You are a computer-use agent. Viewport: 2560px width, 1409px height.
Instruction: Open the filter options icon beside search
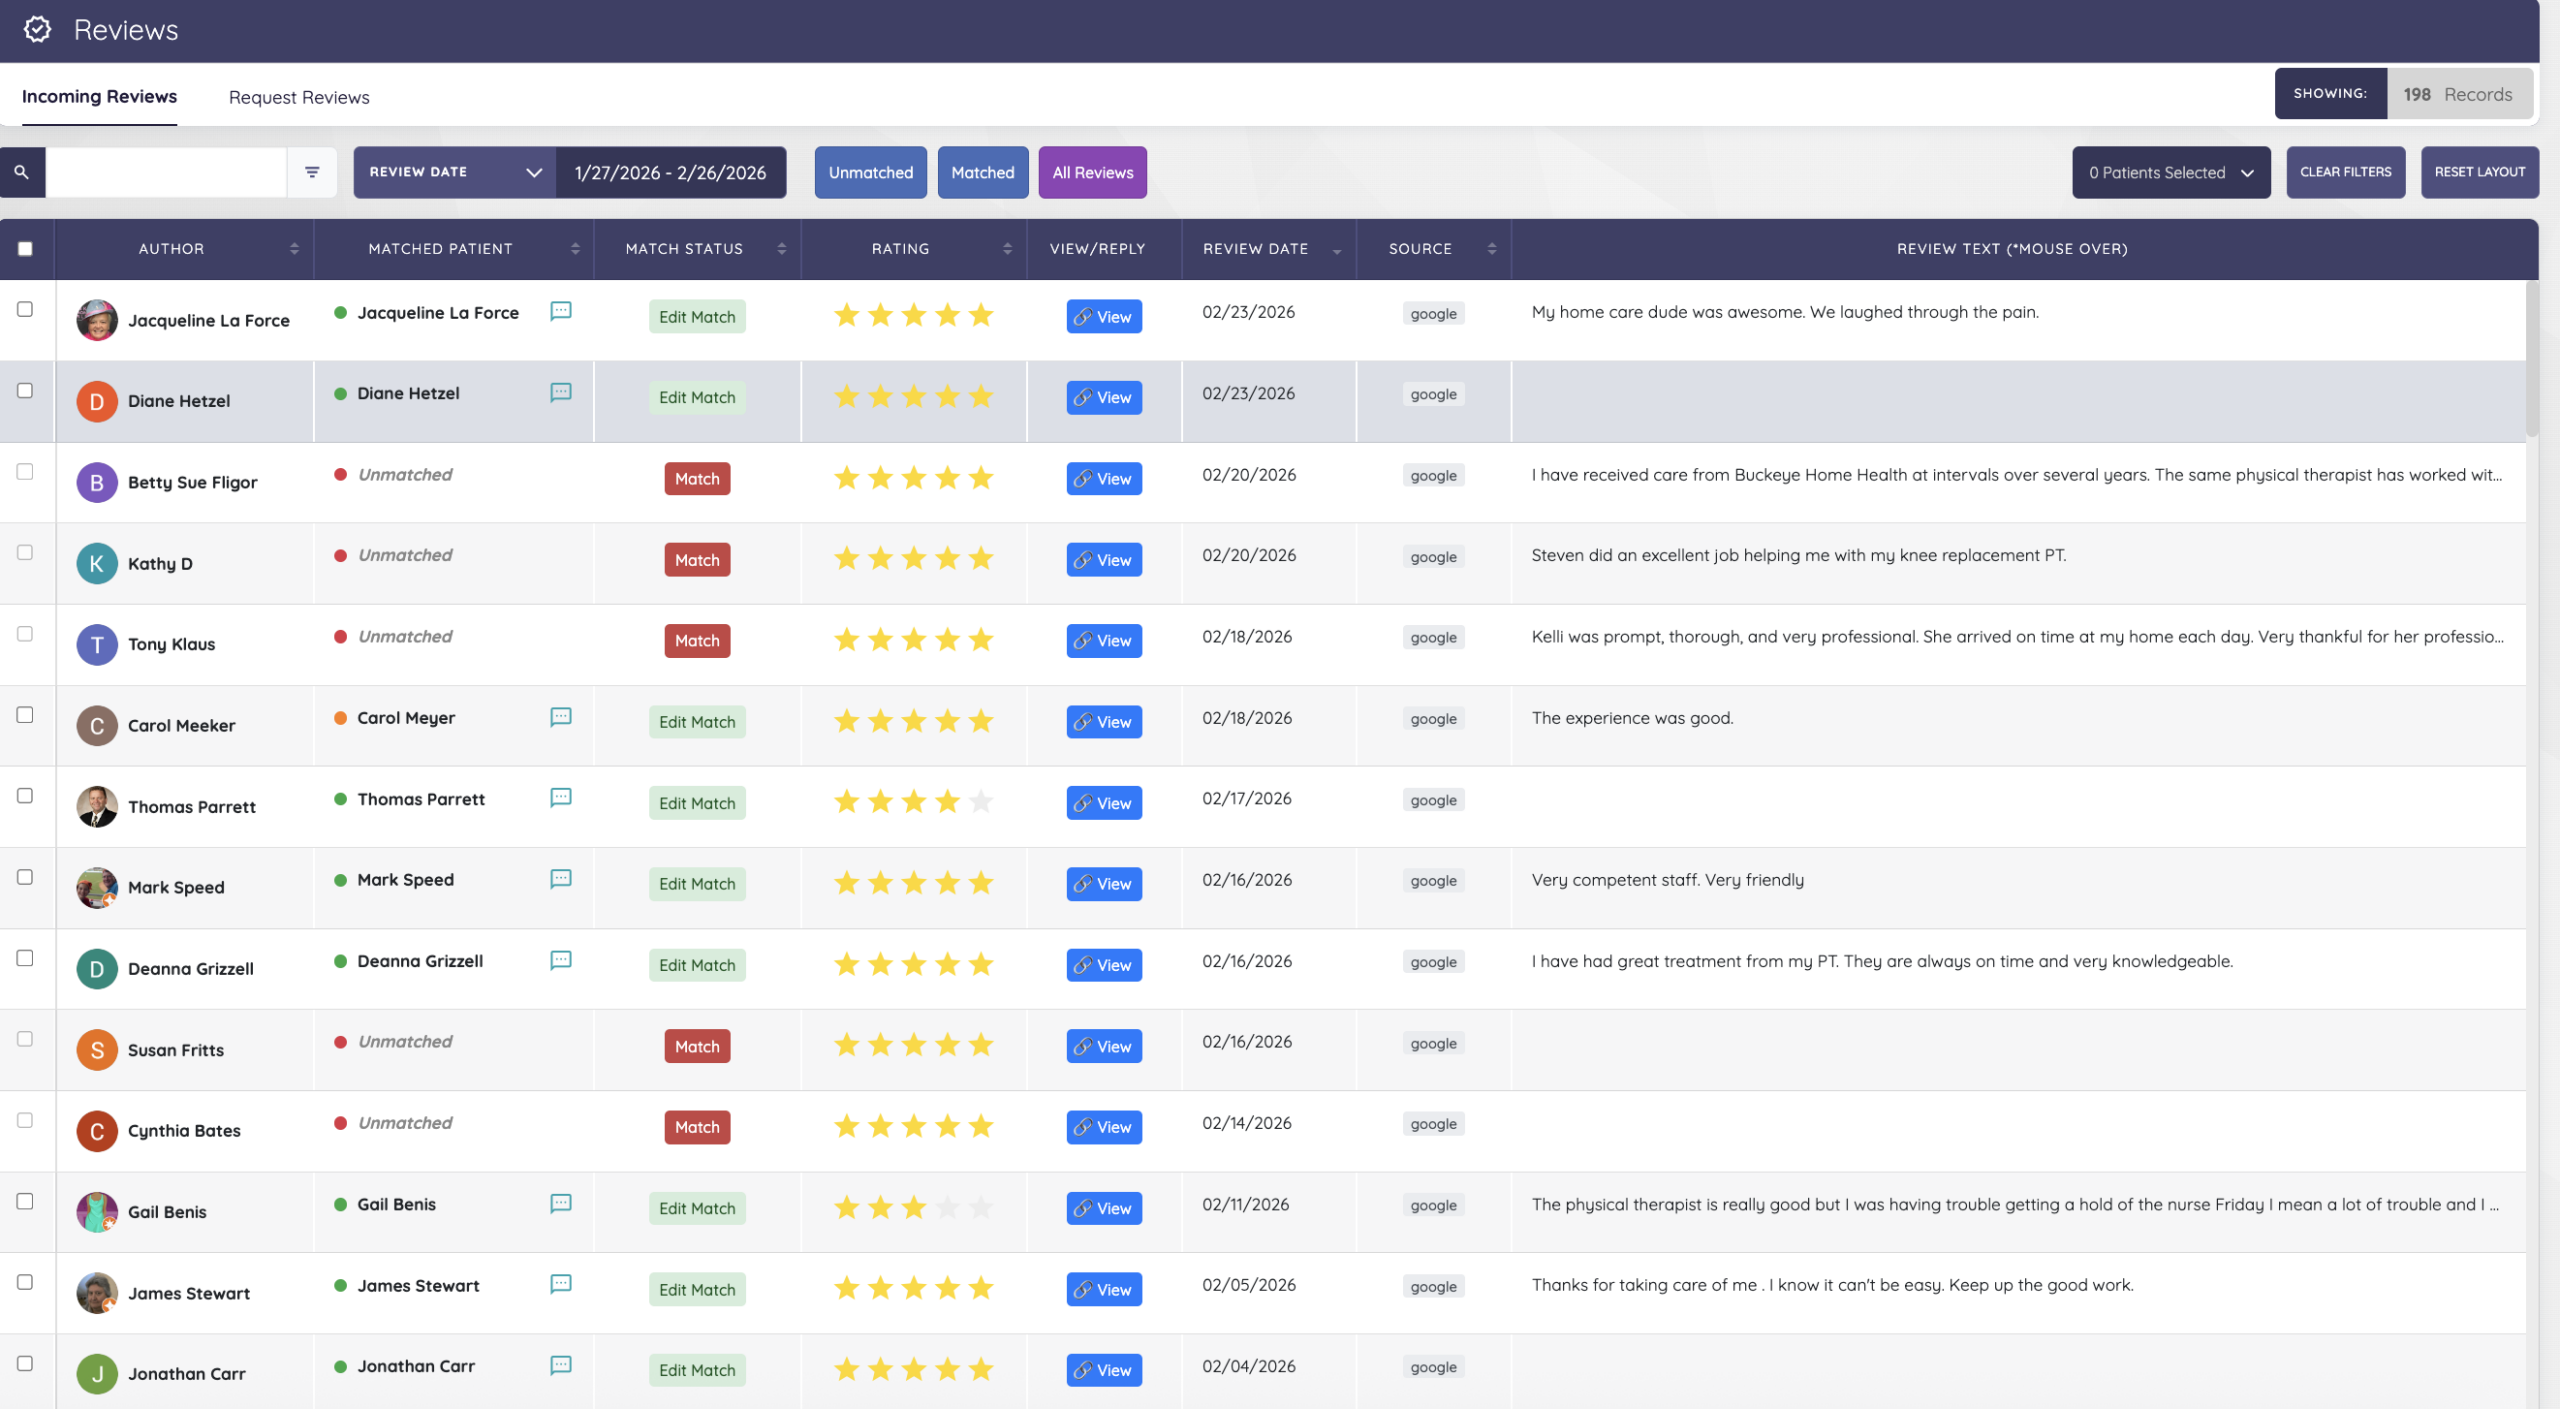click(312, 172)
